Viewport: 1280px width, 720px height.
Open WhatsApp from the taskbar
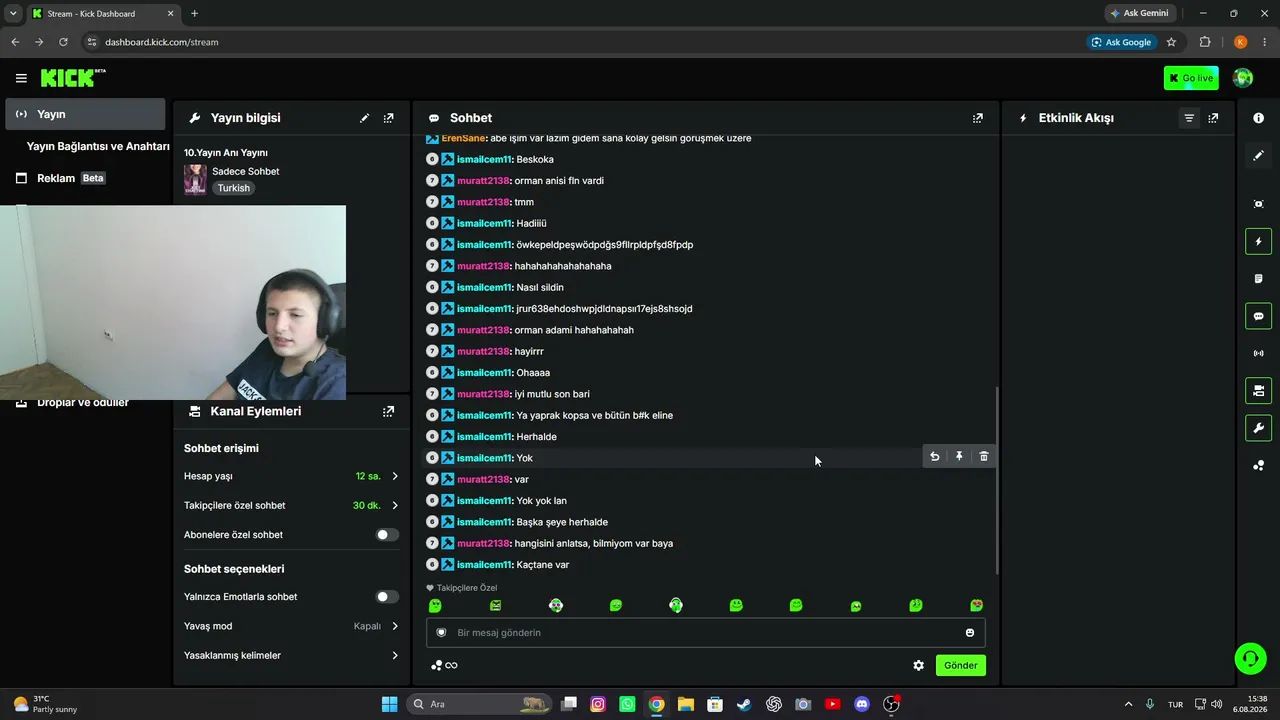click(x=627, y=704)
